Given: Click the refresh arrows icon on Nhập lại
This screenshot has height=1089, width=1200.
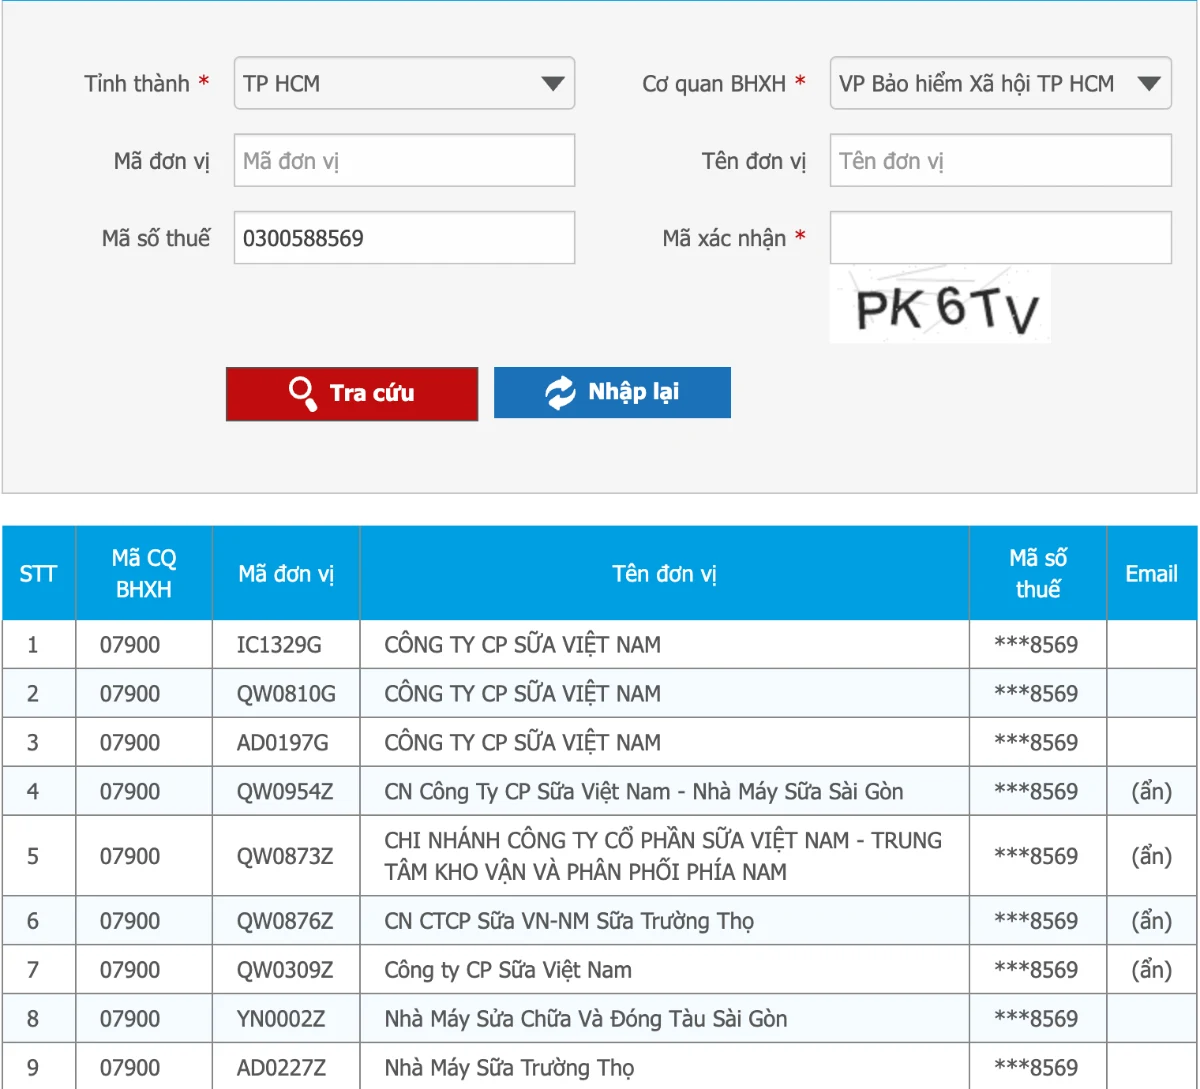Looking at the screenshot, I should 560,392.
